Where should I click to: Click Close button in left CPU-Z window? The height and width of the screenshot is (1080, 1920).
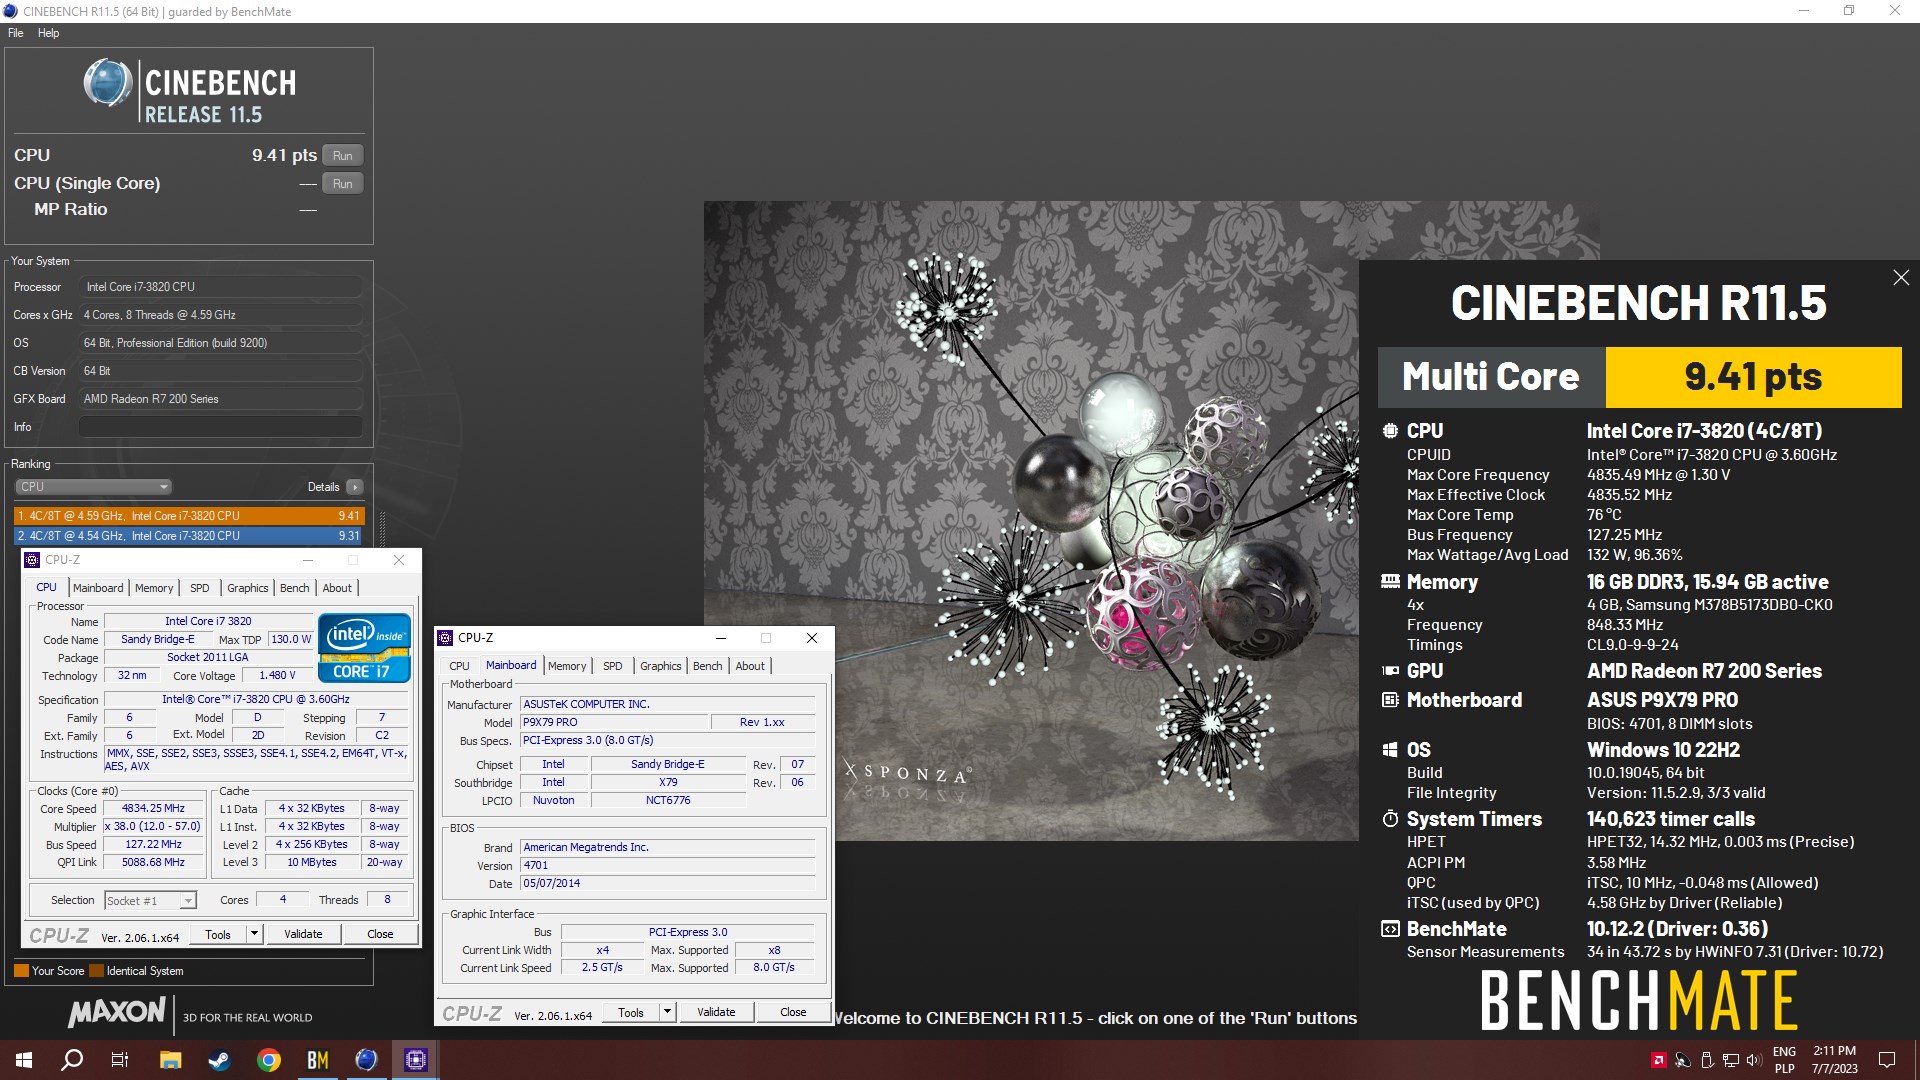tap(380, 935)
